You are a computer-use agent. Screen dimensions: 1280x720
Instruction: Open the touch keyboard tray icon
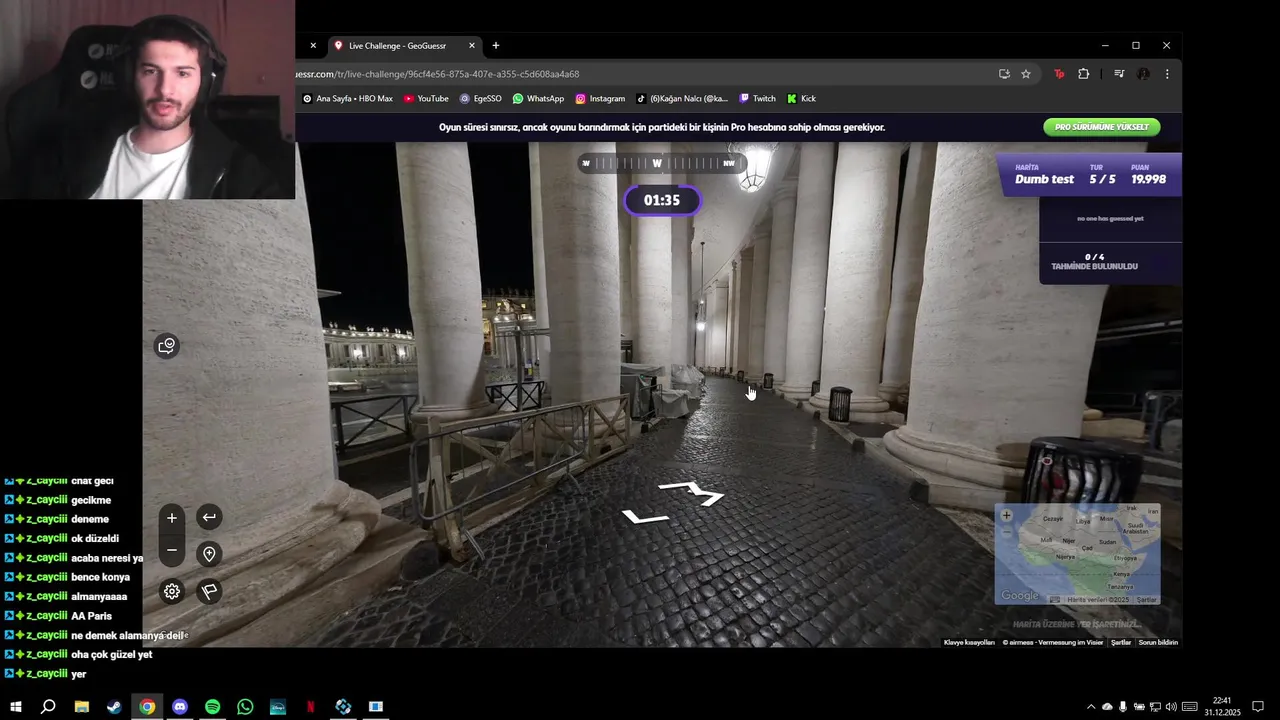[x=1190, y=707]
